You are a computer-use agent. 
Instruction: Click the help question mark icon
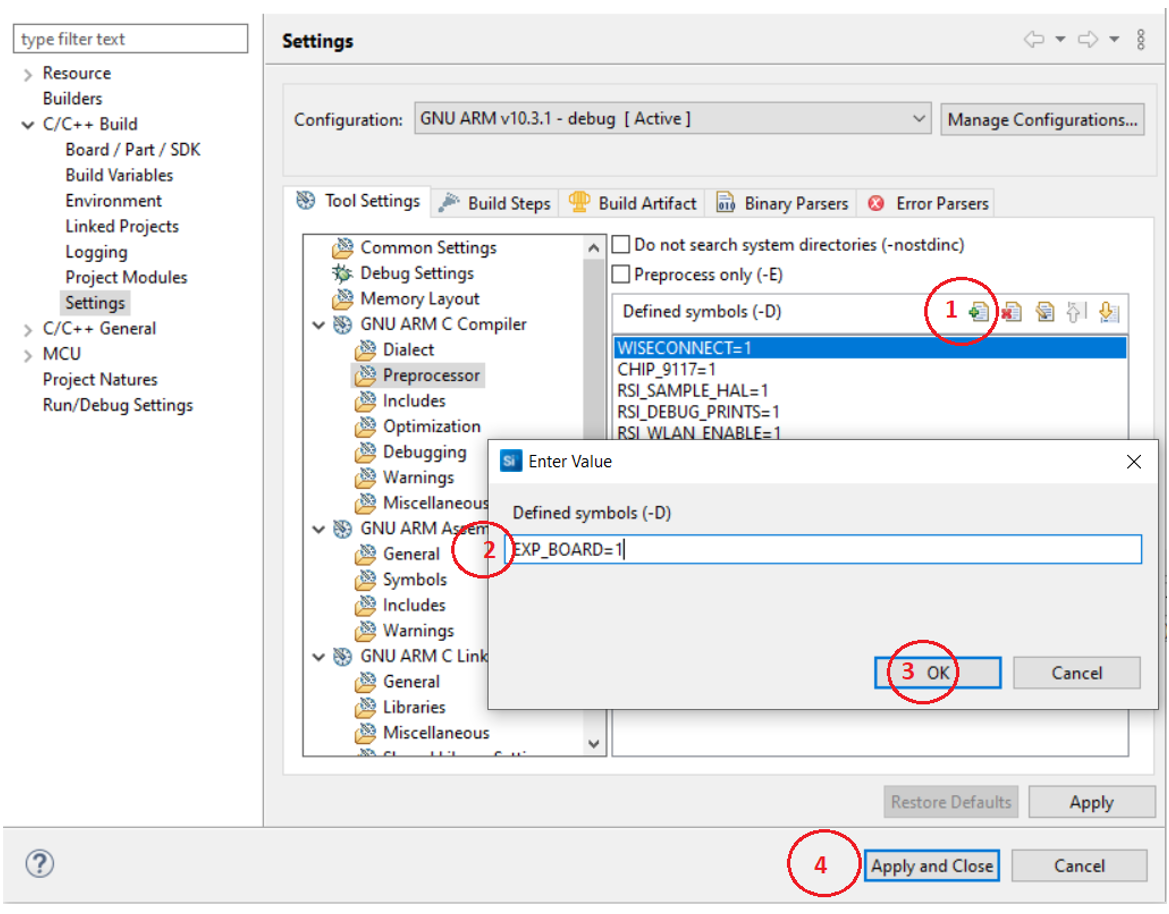point(38,863)
